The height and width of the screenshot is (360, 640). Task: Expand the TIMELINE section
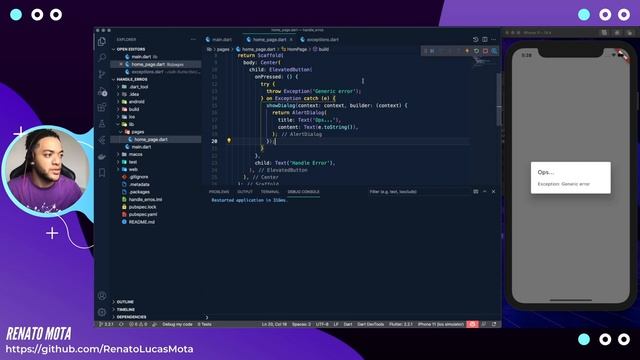[x=125, y=309]
